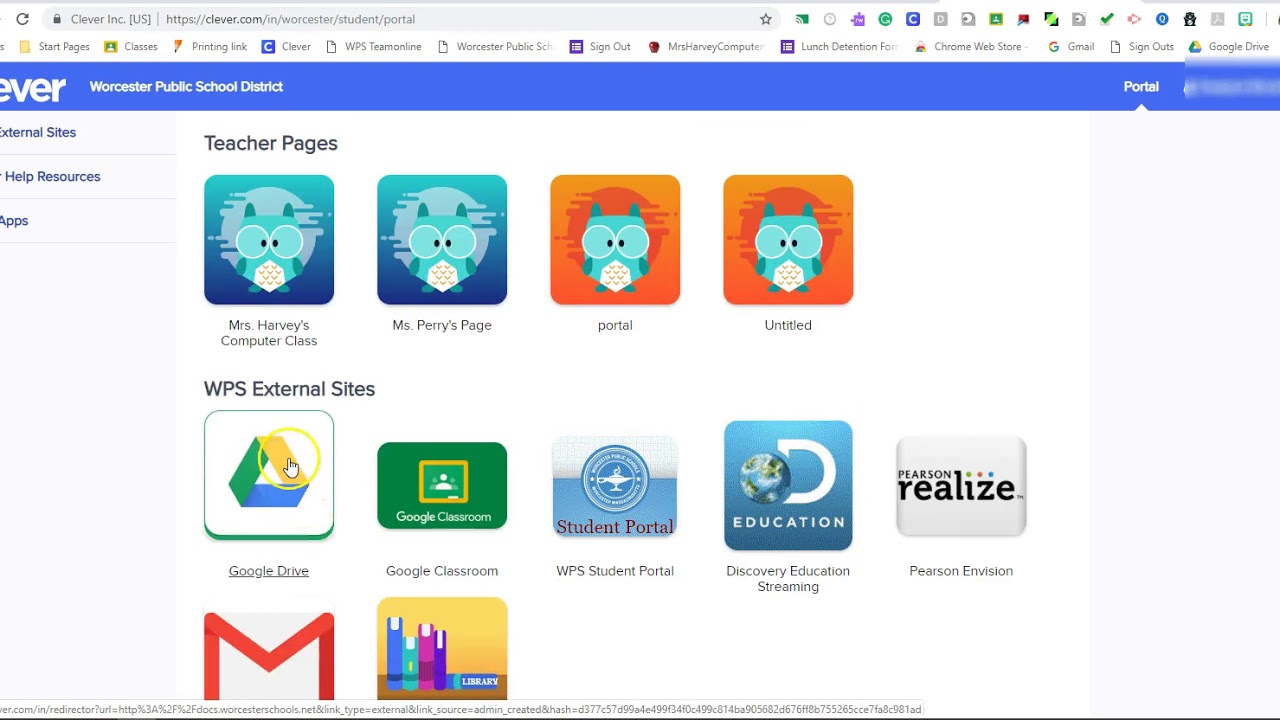Click the Ms. Perry's Page text label
Screen dimensions: 1280x720
[x=442, y=325]
